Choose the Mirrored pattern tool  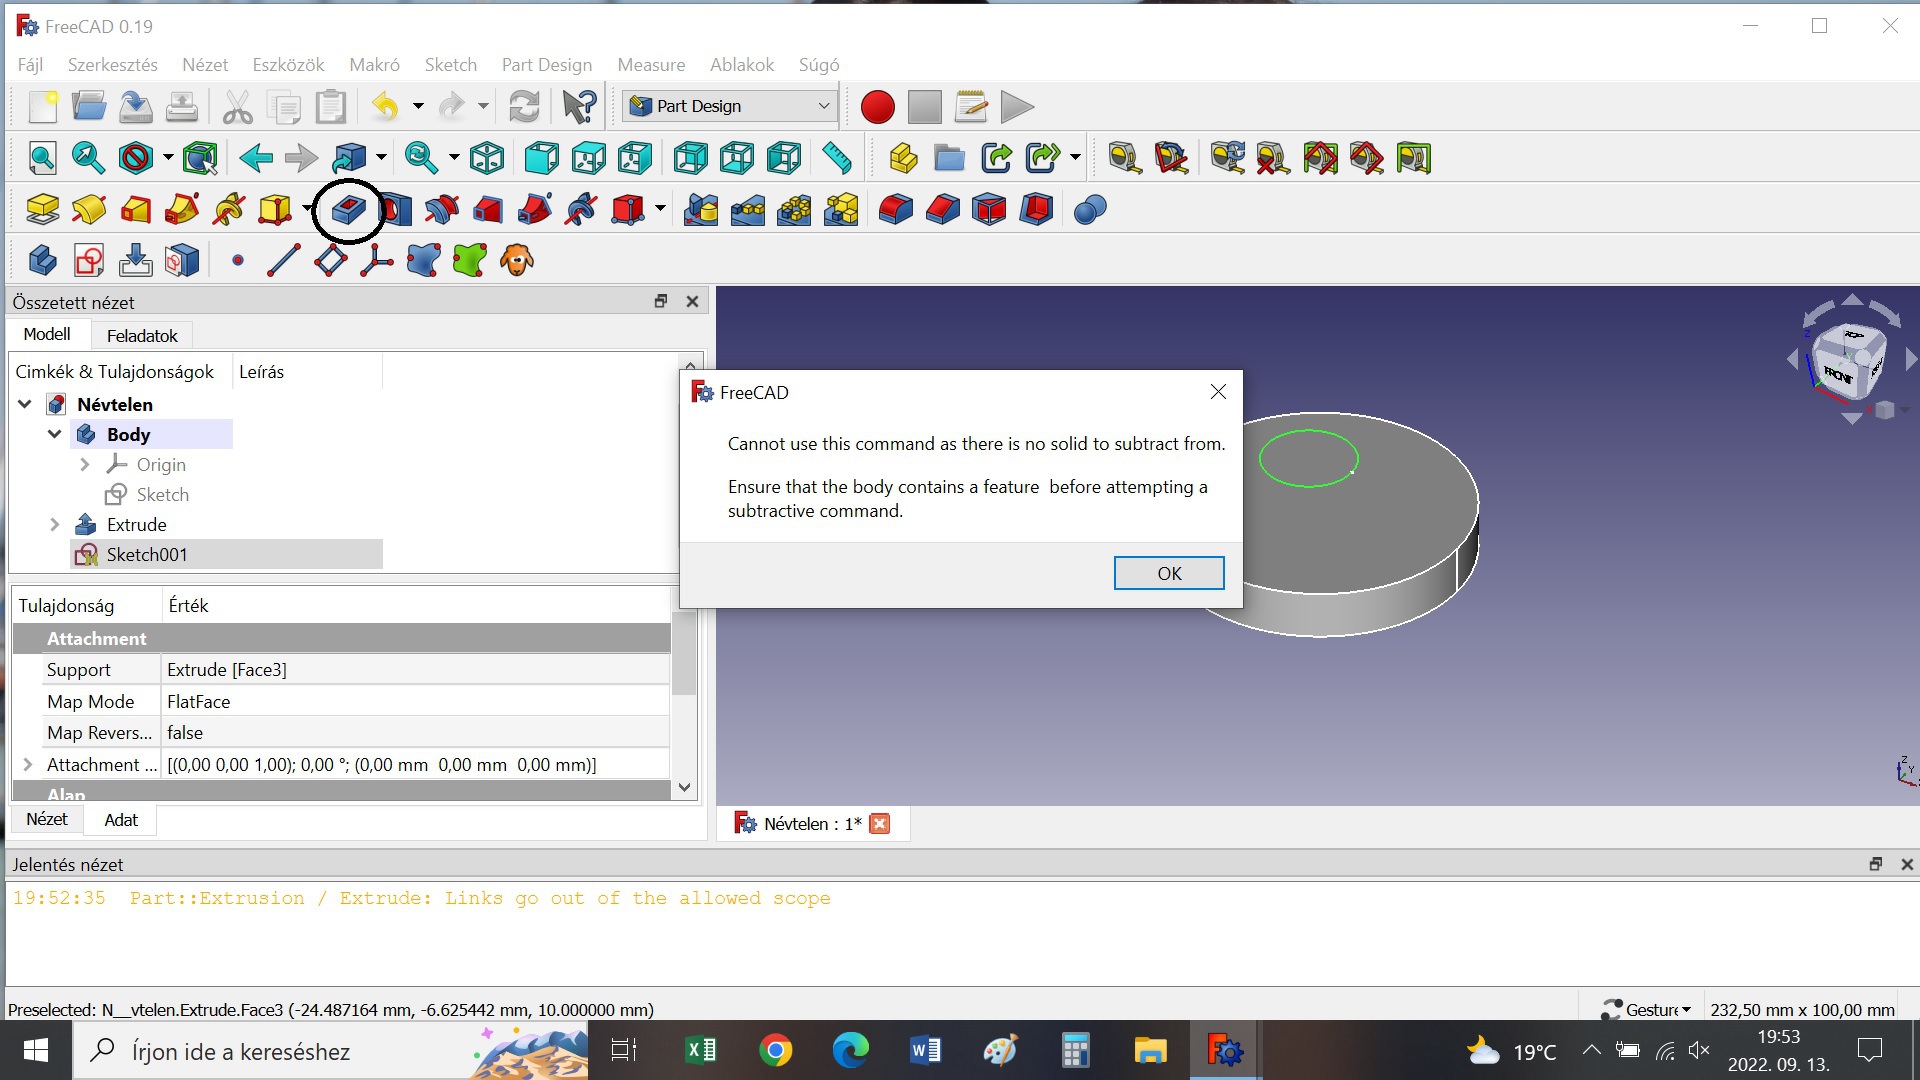[701, 209]
